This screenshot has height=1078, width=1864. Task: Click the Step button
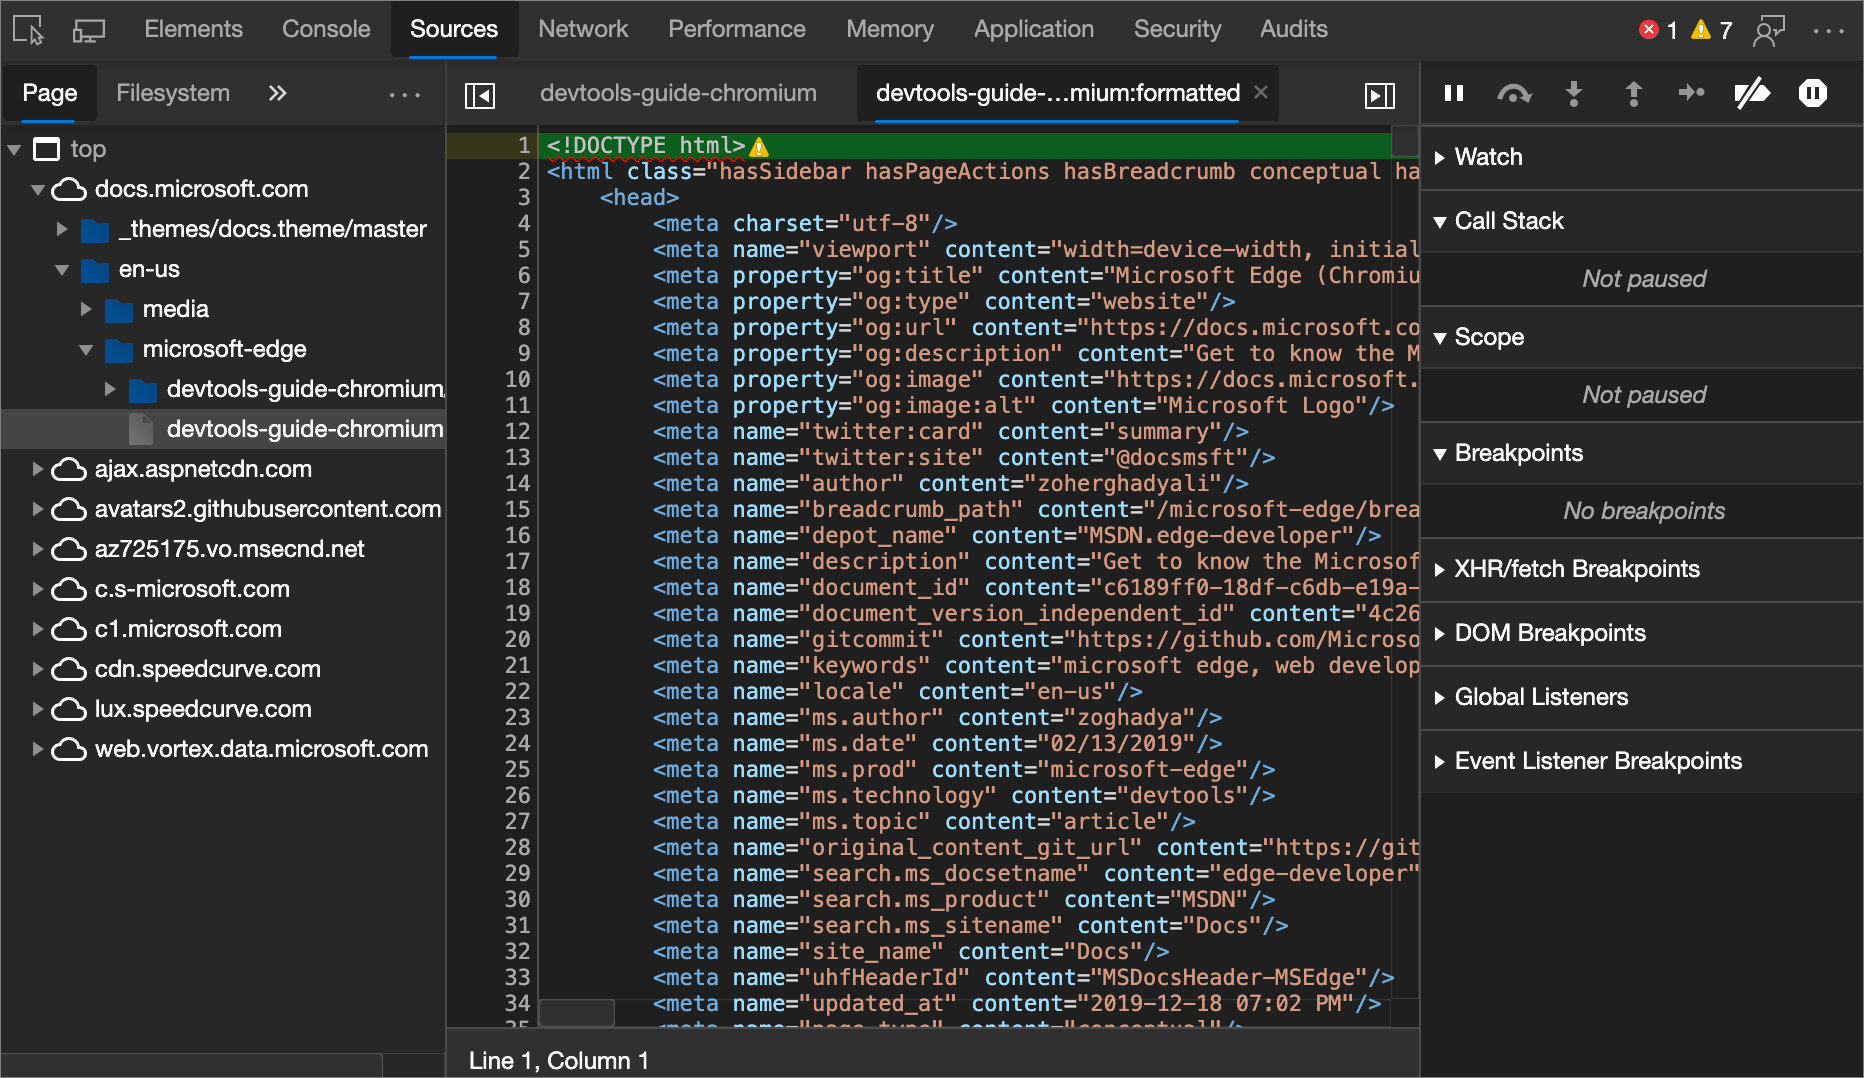[x=1692, y=93]
